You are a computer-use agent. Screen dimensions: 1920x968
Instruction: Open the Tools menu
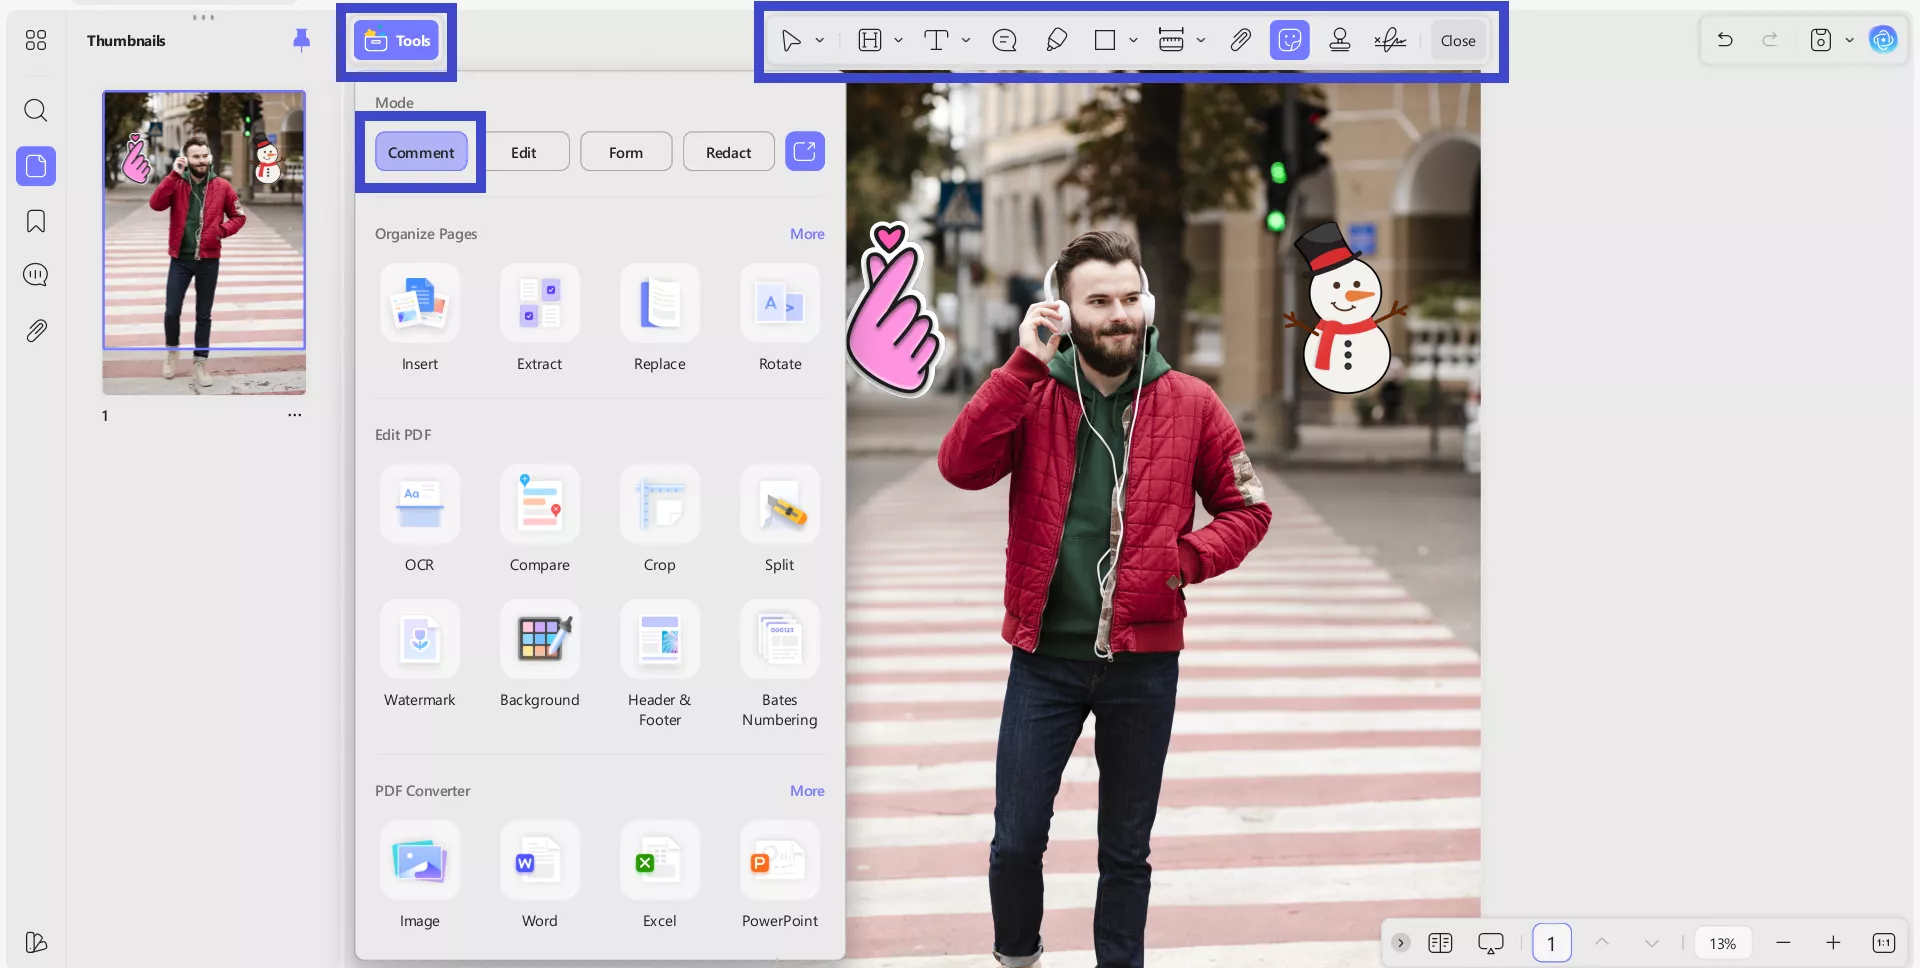point(397,41)
